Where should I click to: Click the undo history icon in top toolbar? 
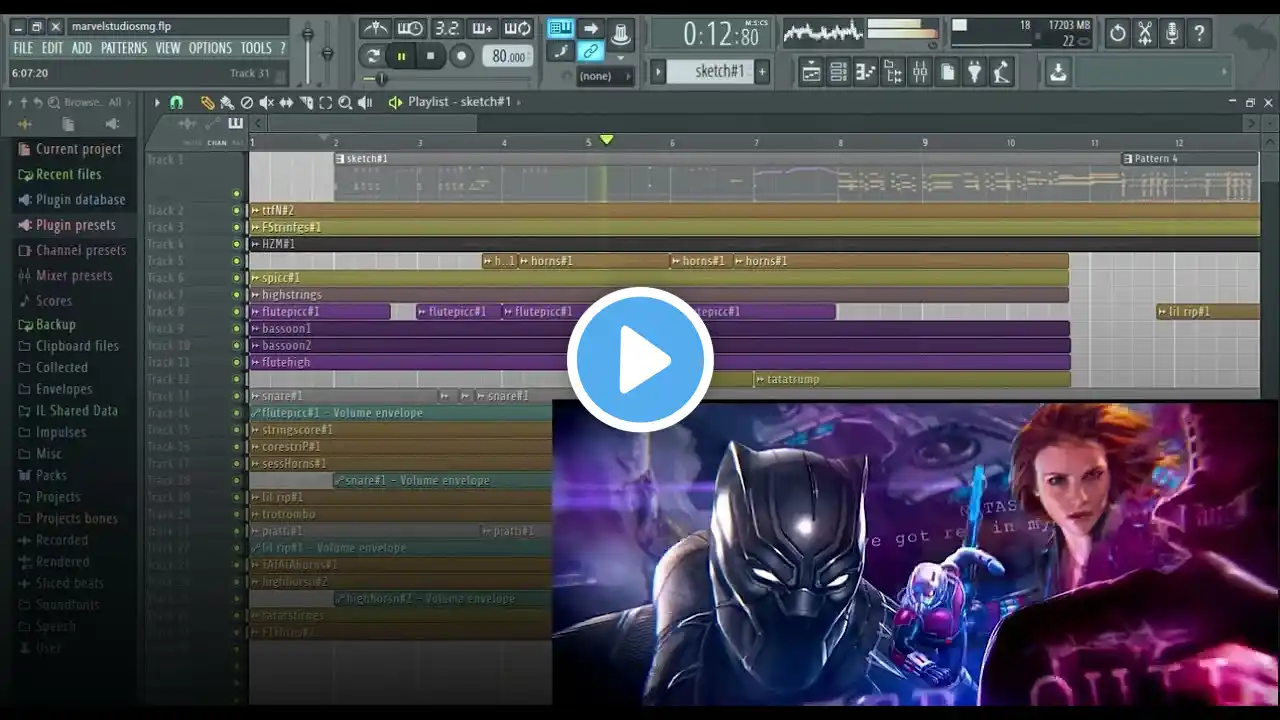click(x=1118, y=33)
